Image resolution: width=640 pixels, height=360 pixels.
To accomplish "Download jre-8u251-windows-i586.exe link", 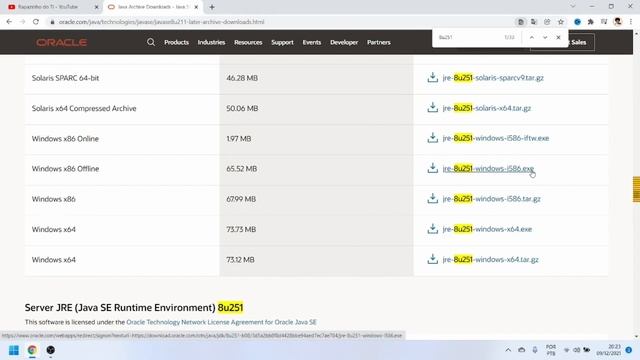I will pyautogui.click(x=488, y=168).
